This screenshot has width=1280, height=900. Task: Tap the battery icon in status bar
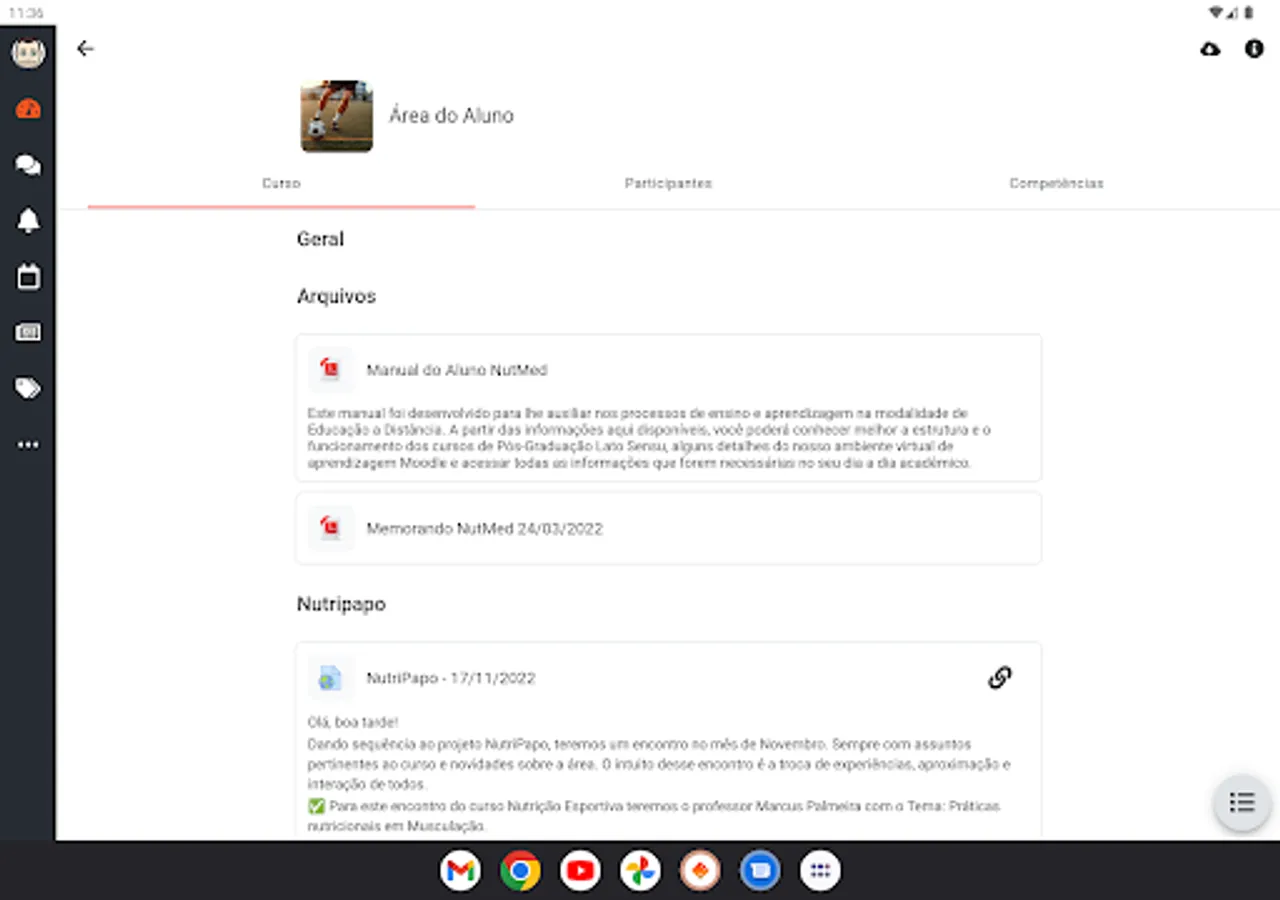(1249, 13)
